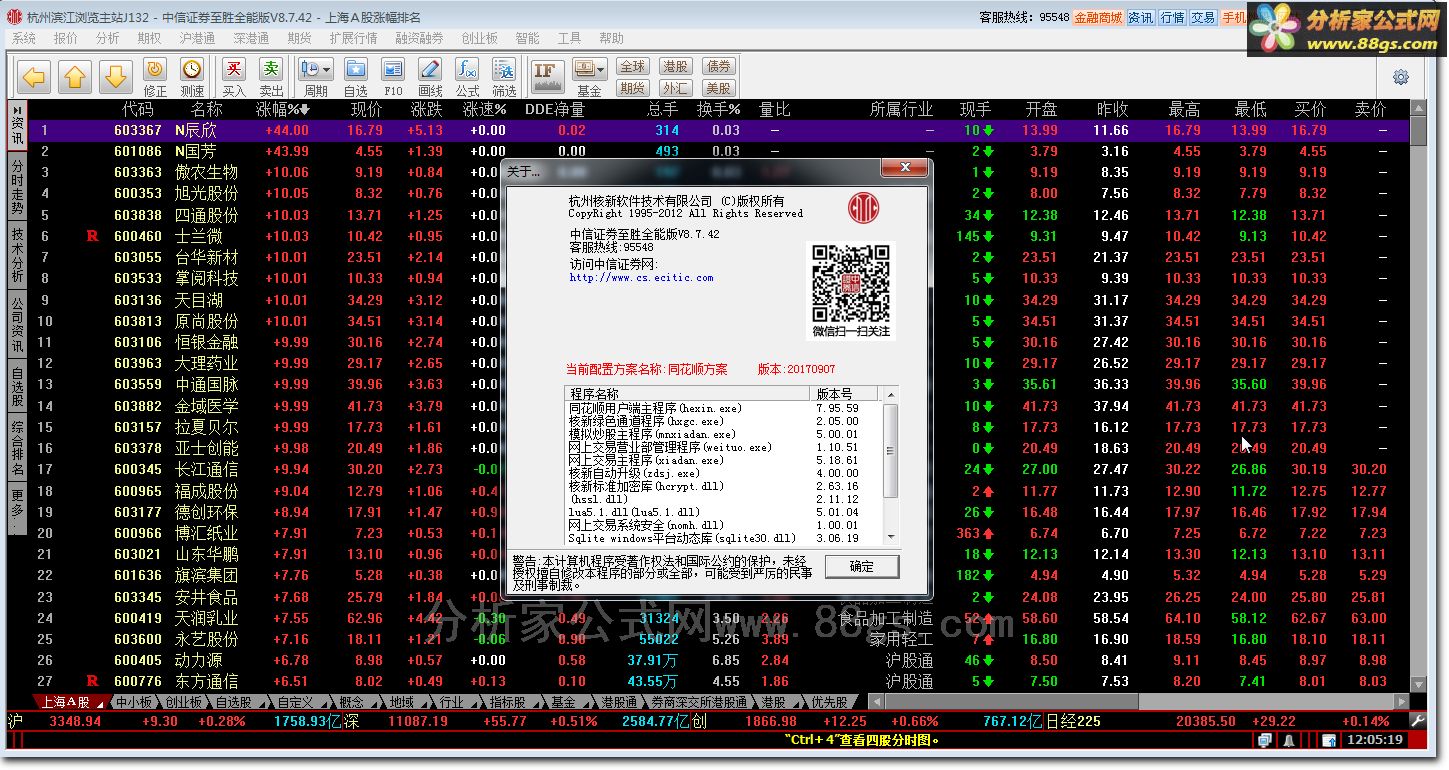Select the N辰欣 stock row

[718, 130]
